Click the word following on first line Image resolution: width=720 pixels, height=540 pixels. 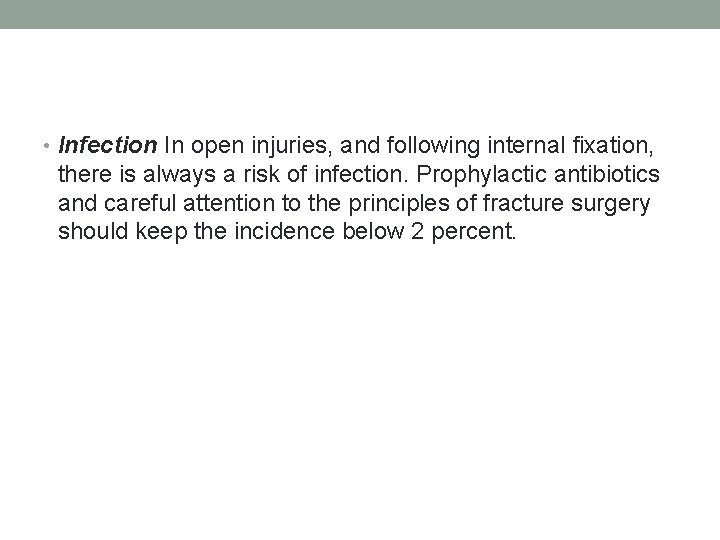433,147
